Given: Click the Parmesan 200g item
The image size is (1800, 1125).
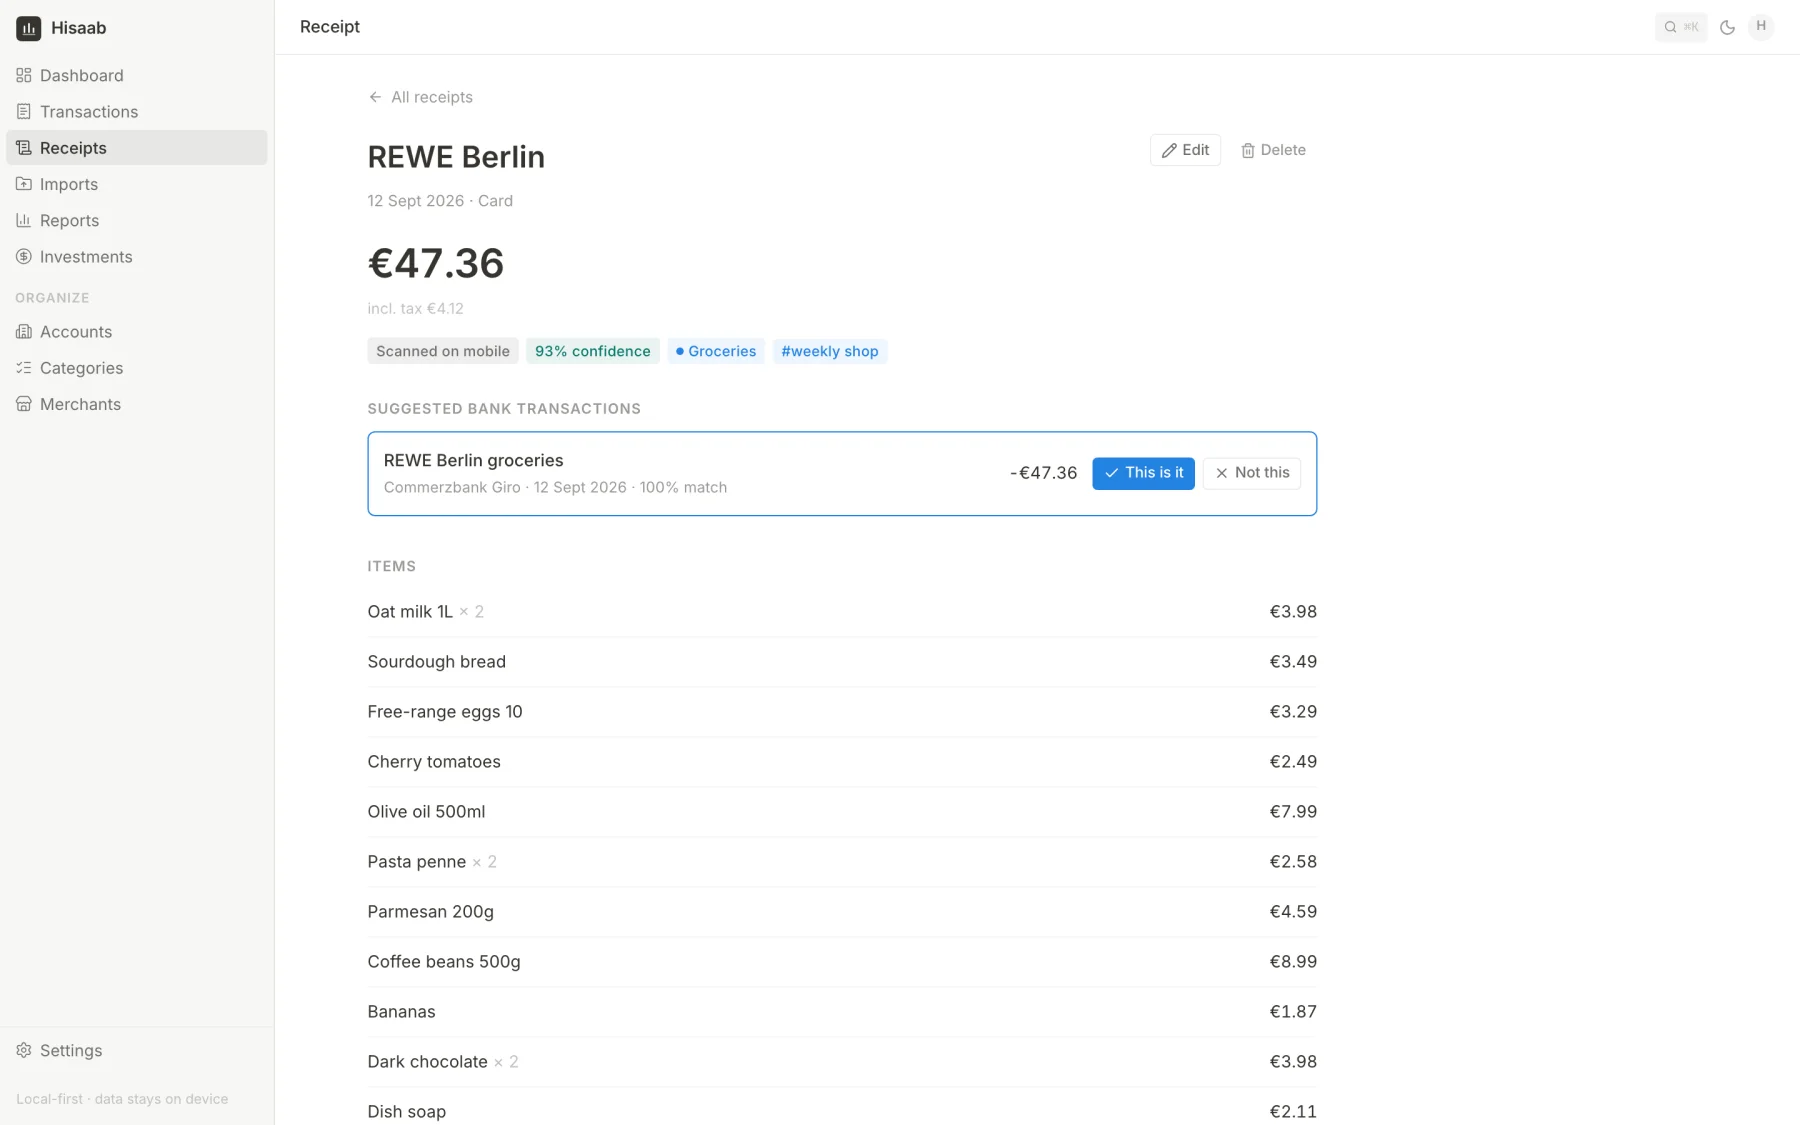Looking at the screenshot, I should 842,912.
